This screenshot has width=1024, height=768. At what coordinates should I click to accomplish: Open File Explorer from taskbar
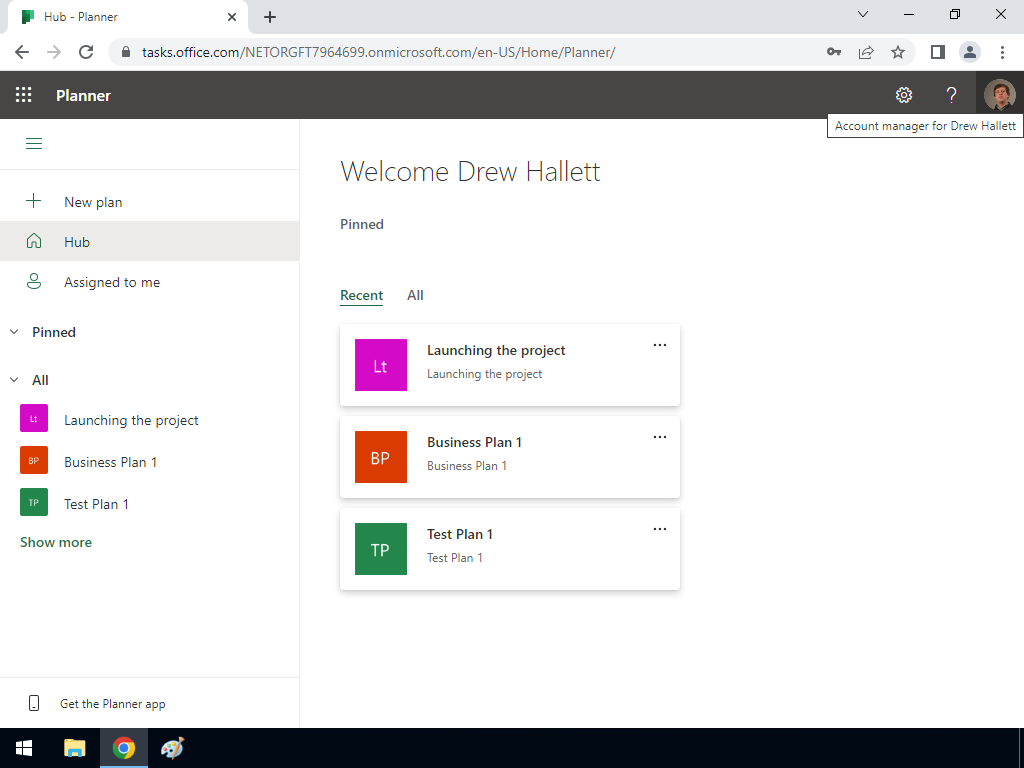tap(74, 748)
